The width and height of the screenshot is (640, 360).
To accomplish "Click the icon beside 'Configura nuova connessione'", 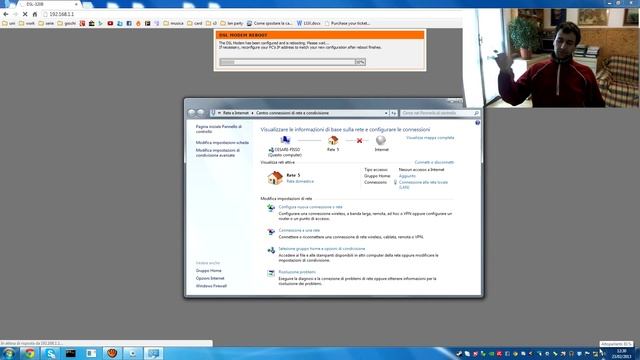I will pyautogui.click(x=271, y=208).
